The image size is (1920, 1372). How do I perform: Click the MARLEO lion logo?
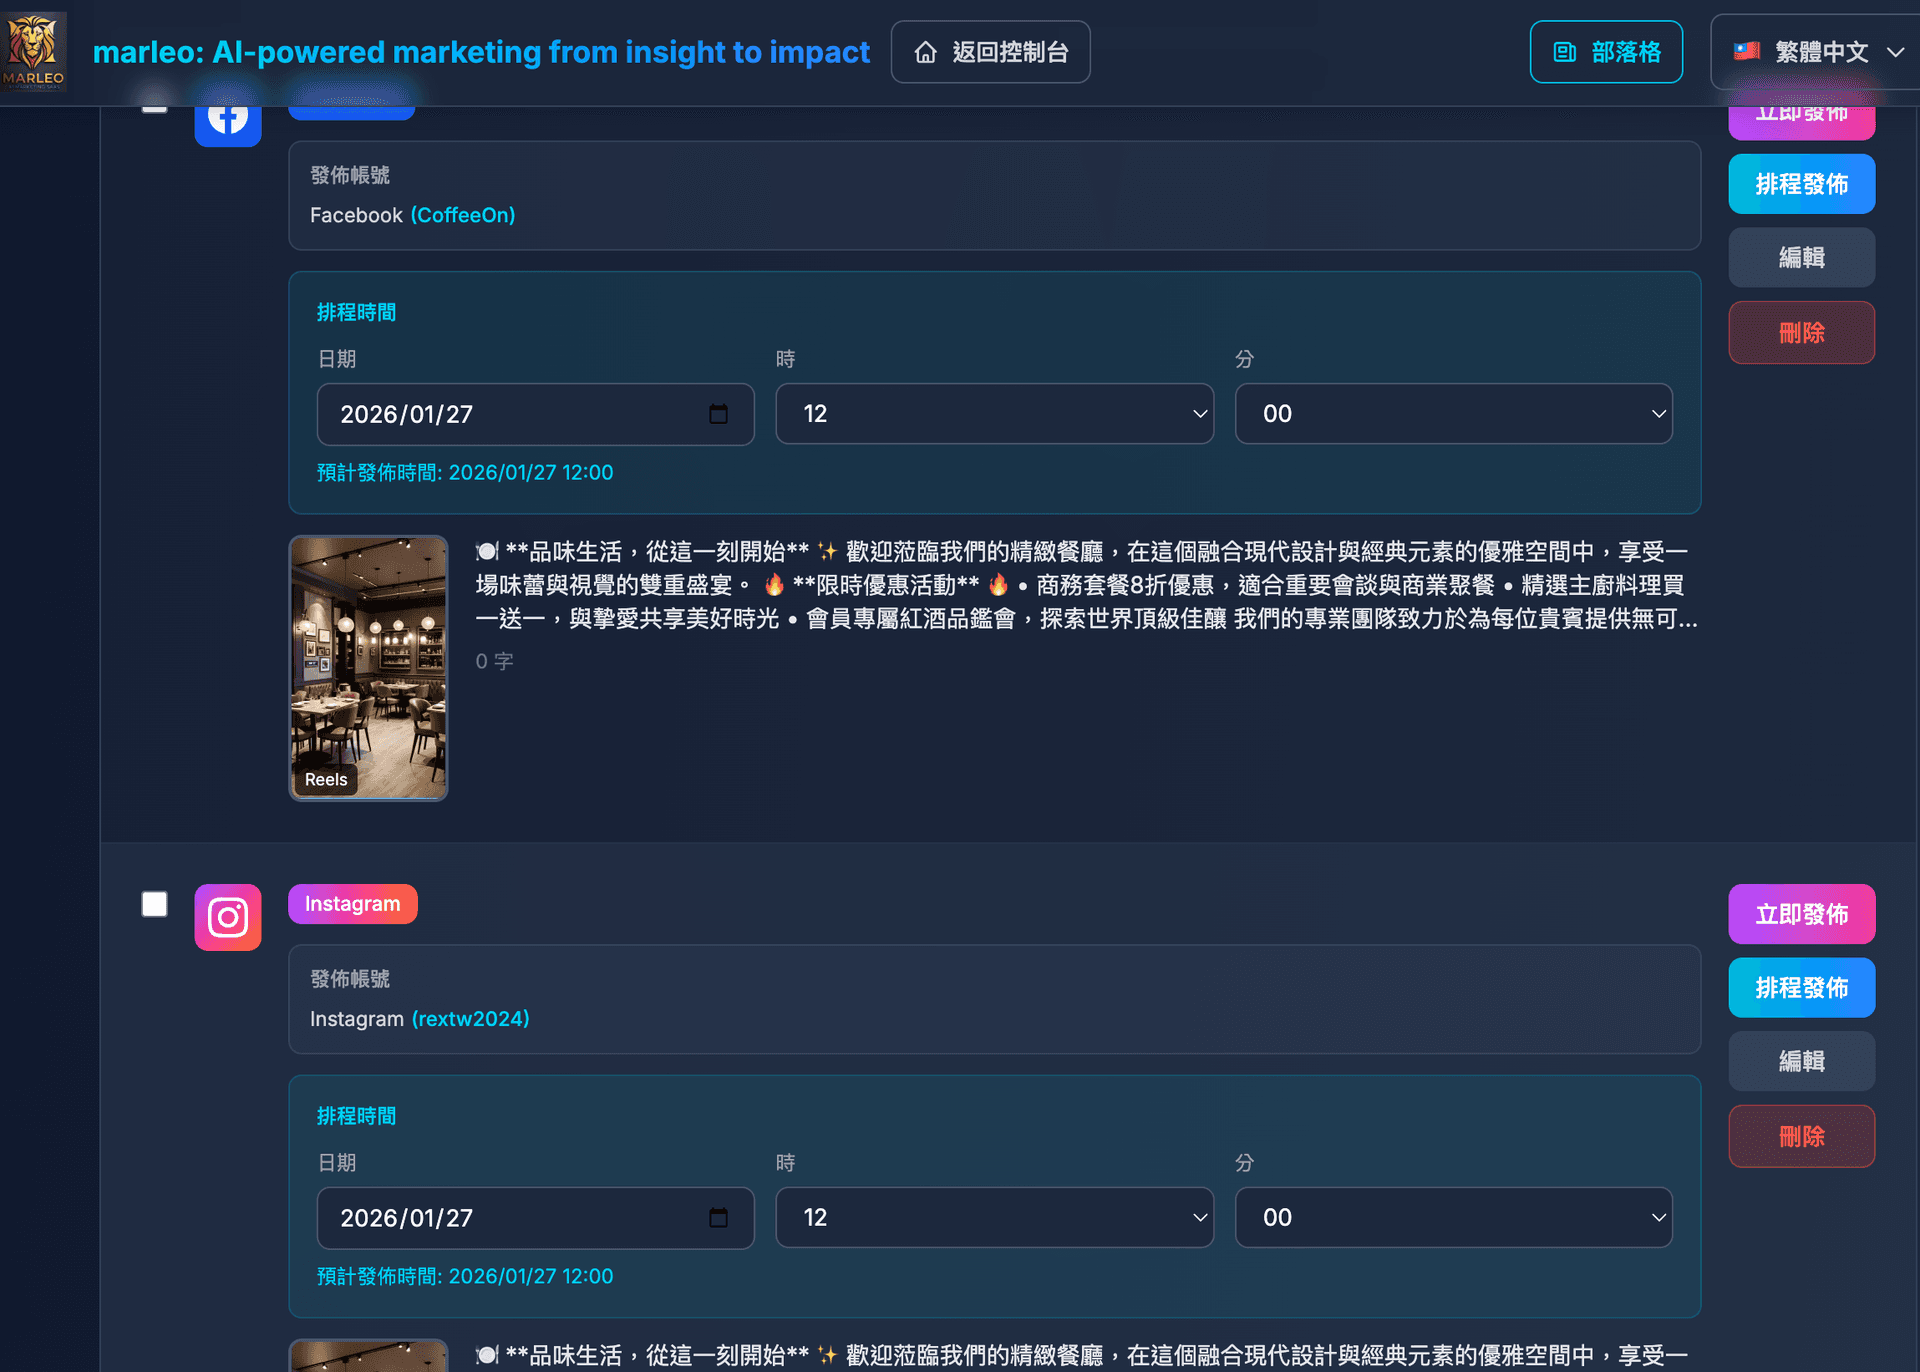[34, 52]
